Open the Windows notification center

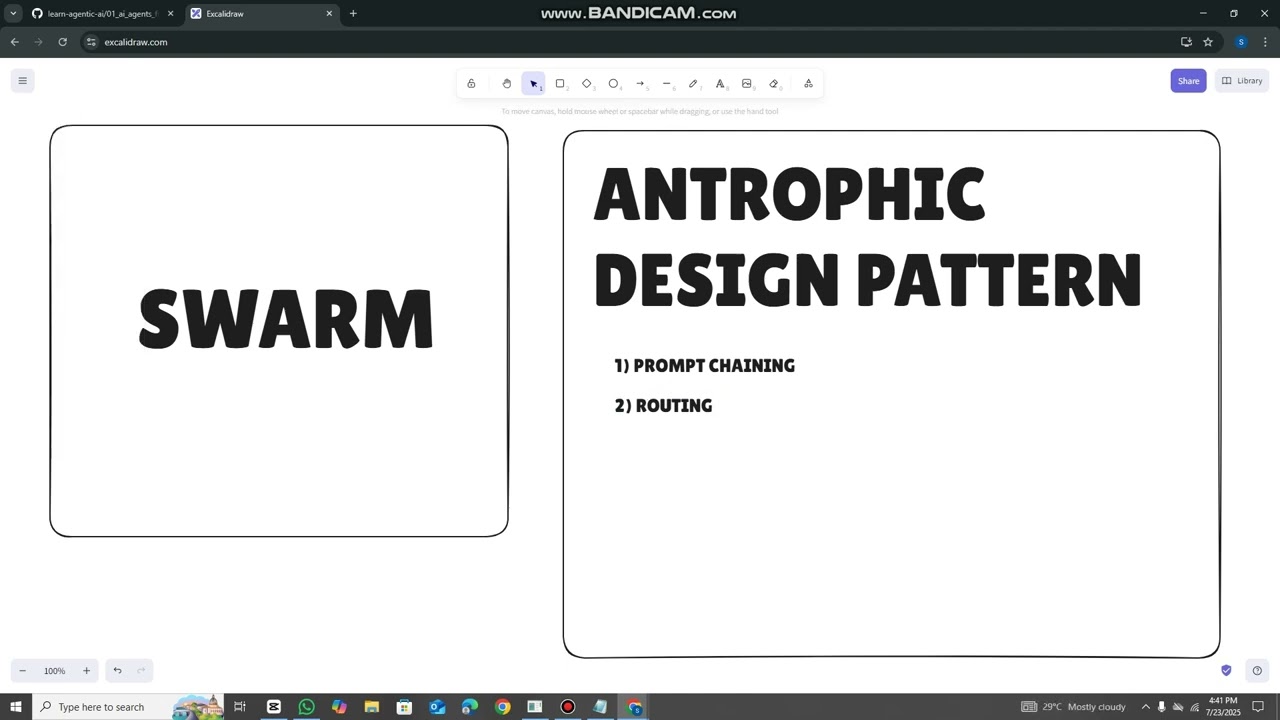[x=1259, y=707]
